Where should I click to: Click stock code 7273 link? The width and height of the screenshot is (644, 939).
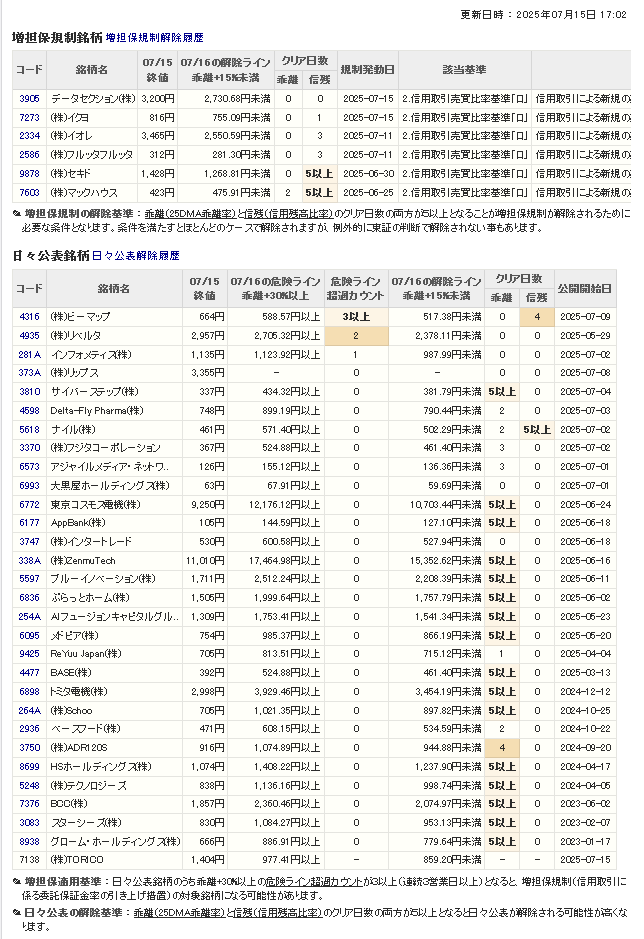(x=29, y=117)
